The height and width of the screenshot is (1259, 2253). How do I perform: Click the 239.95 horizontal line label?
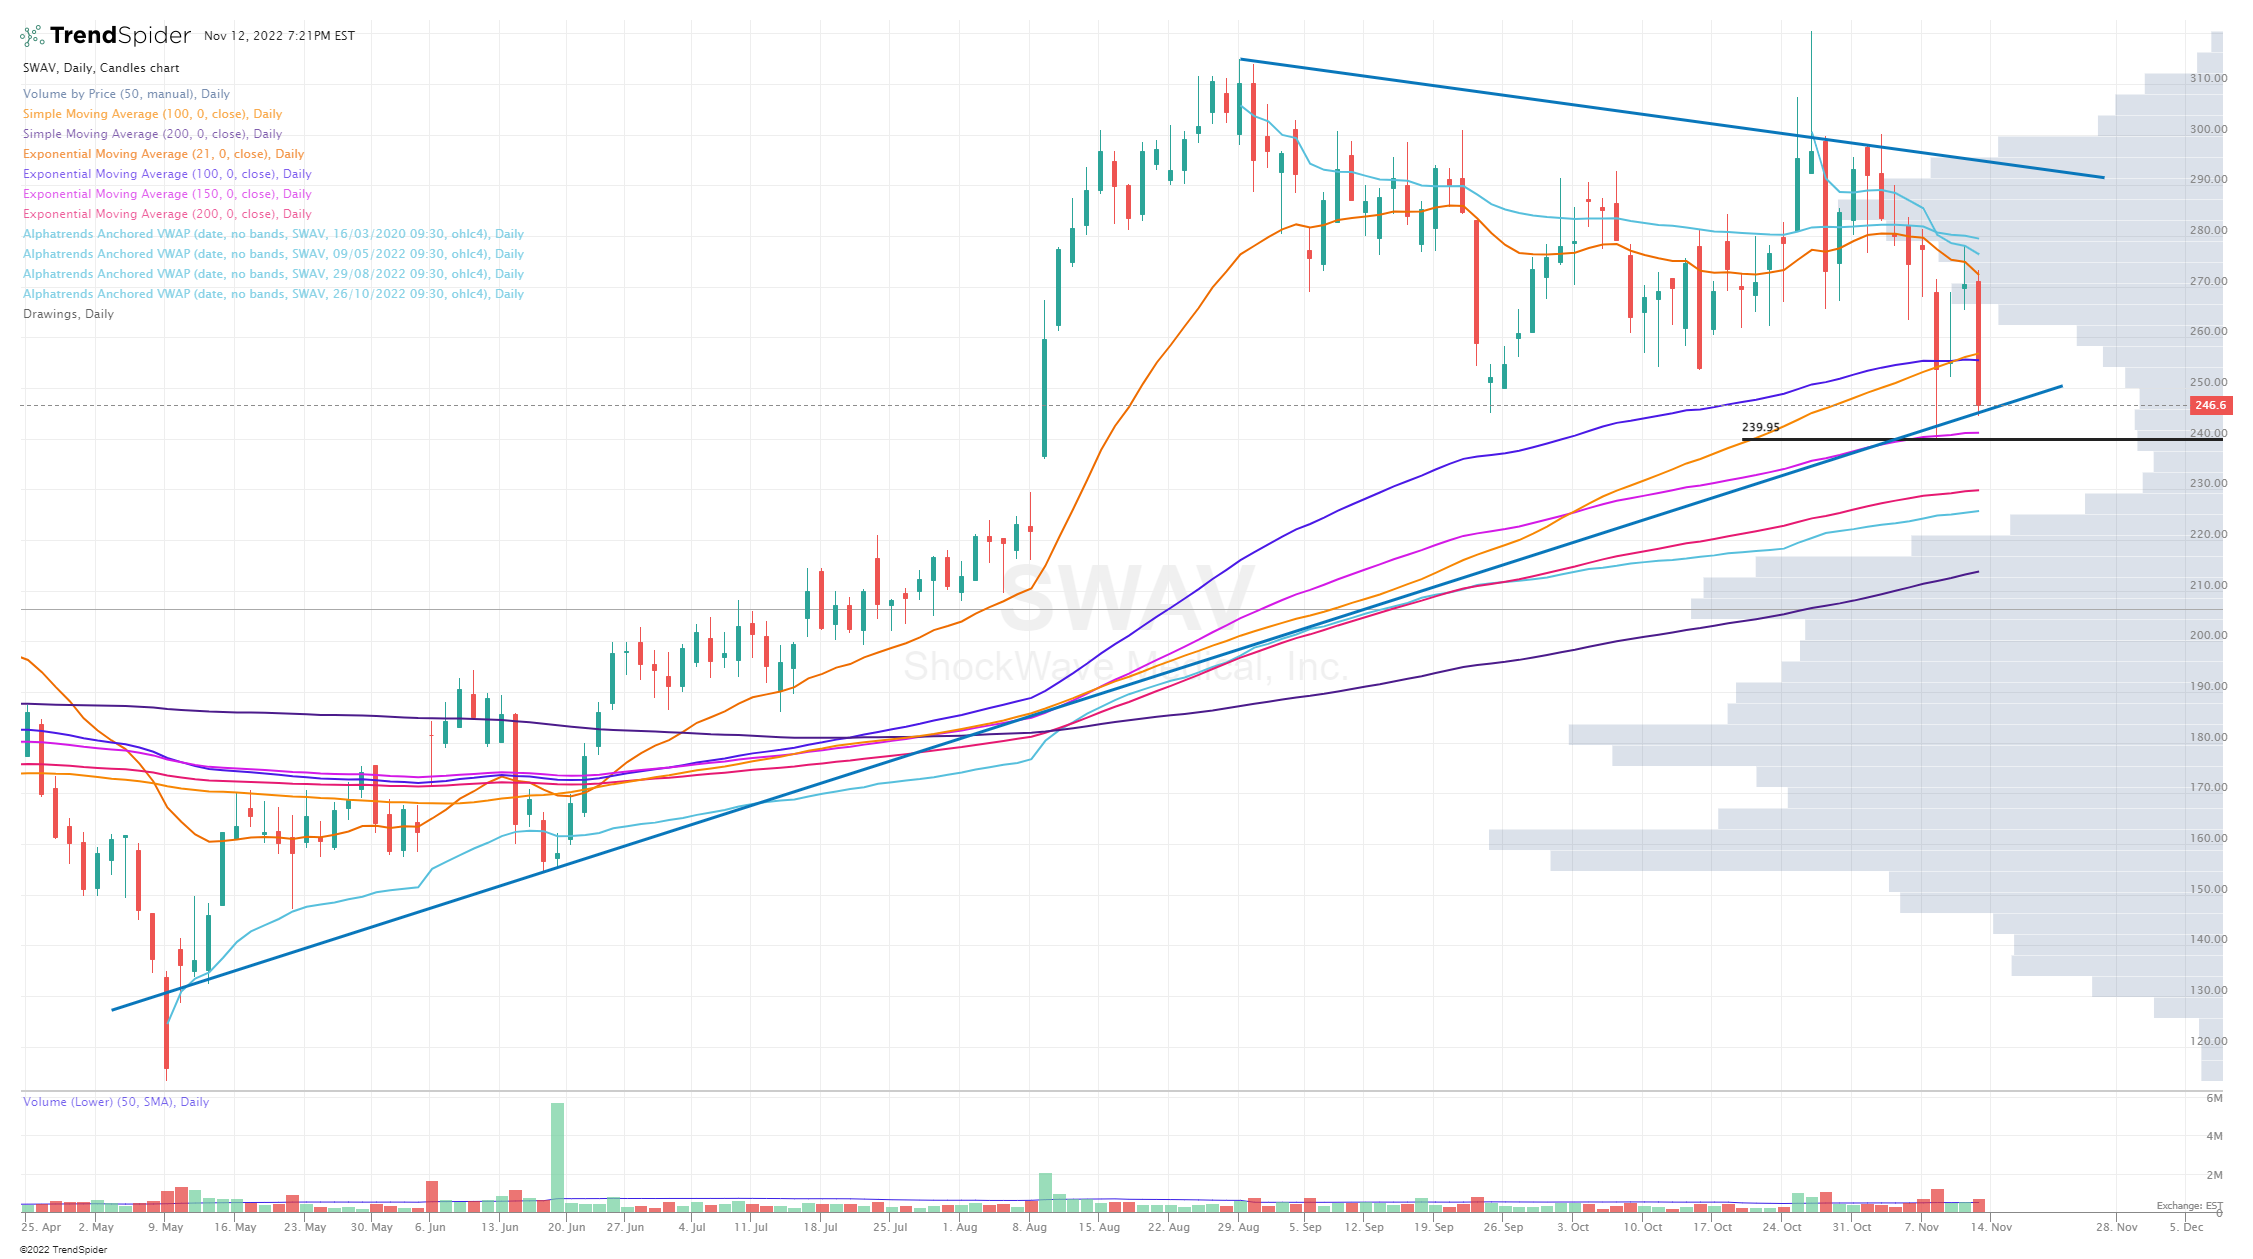[1761, 427]
